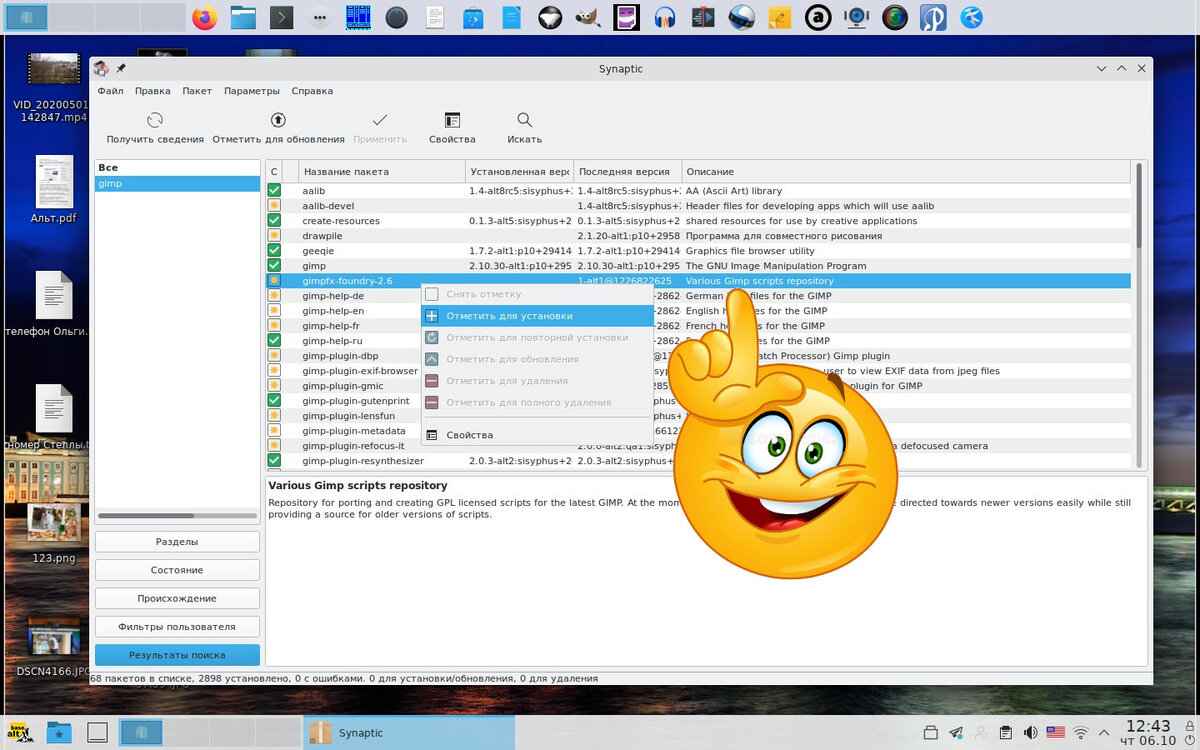
Task: Open the Alt start menu in the taskbar
Action: [19, 732]
